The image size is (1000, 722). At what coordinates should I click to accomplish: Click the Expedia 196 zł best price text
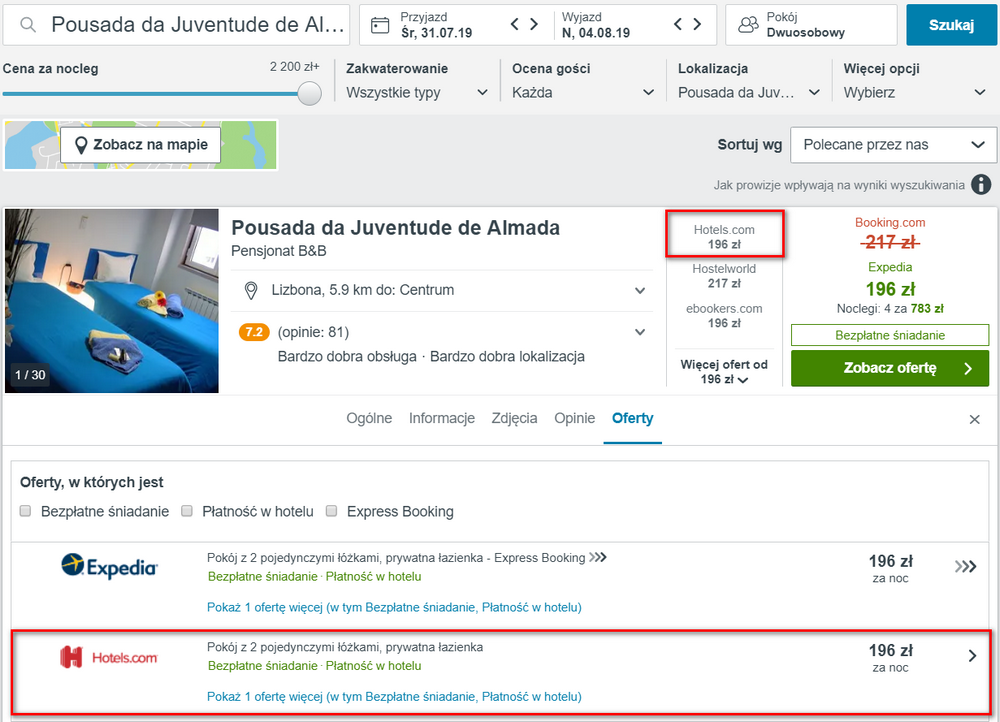[x=890, y=289]
